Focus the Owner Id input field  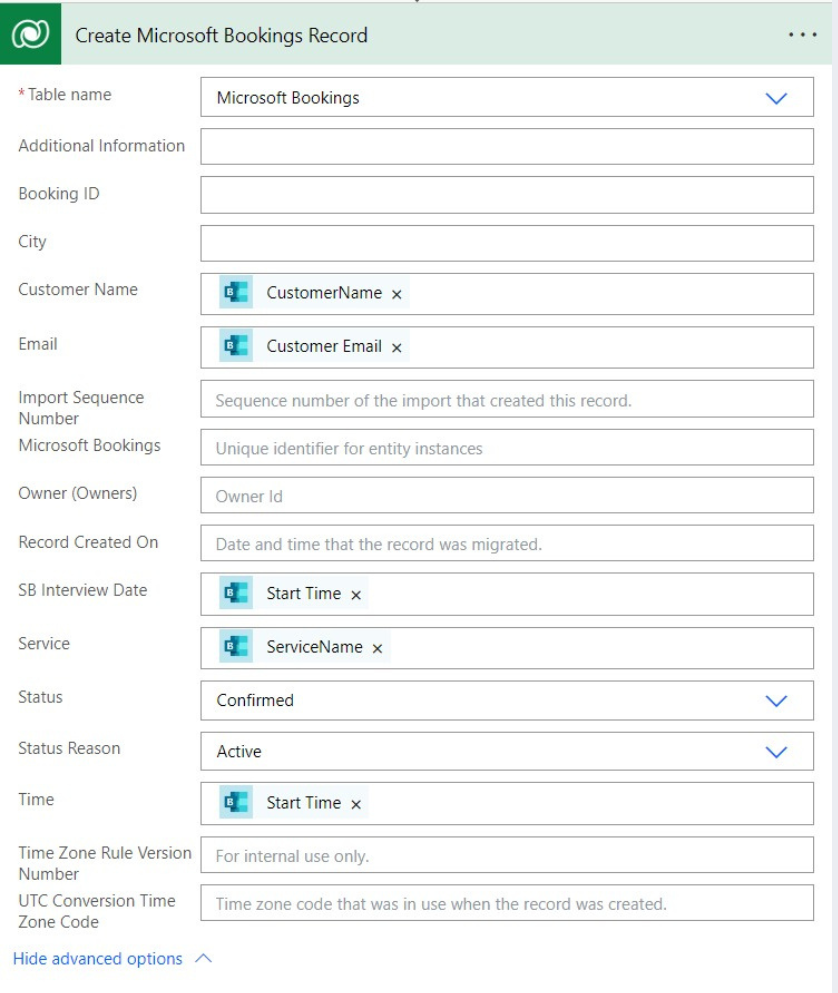coord(507,495)
